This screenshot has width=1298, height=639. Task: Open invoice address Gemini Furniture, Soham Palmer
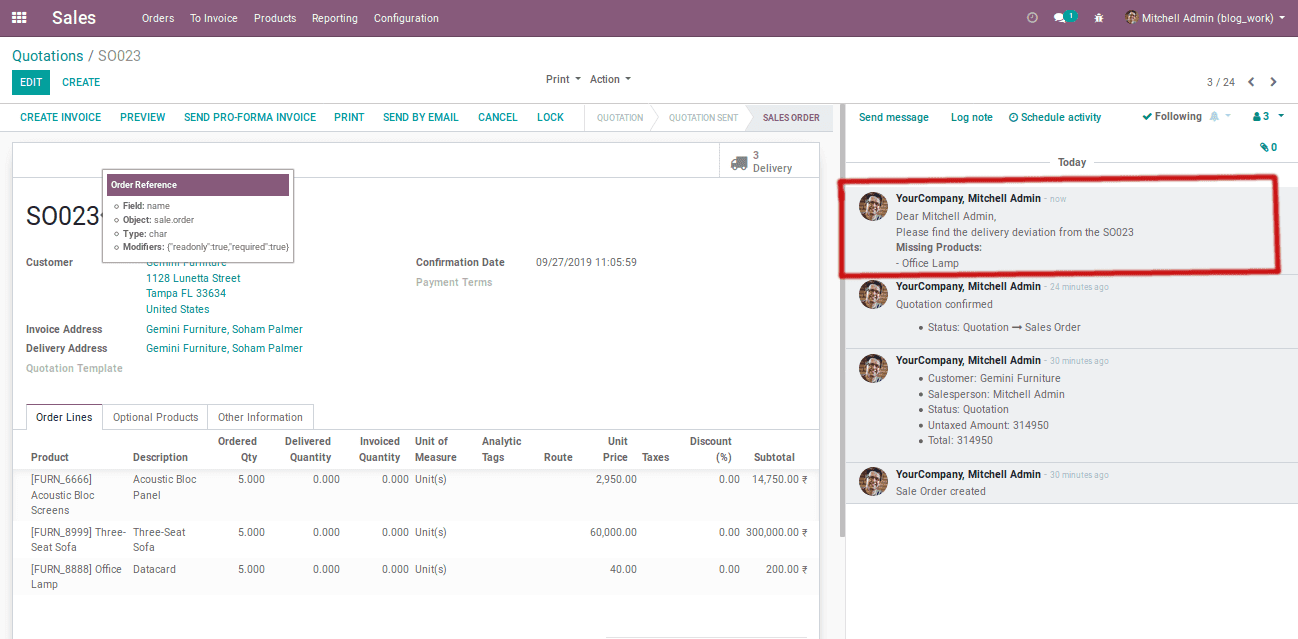pyautogui.click(x=224, y=329)
